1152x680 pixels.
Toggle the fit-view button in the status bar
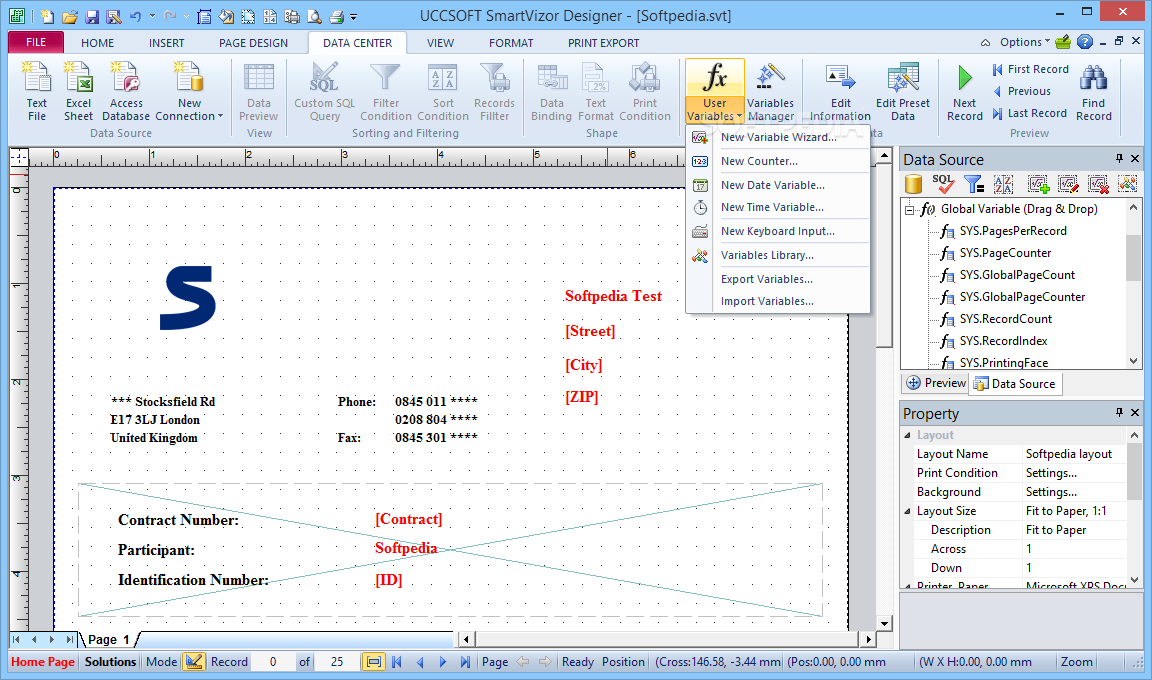(x=373, y=662)
